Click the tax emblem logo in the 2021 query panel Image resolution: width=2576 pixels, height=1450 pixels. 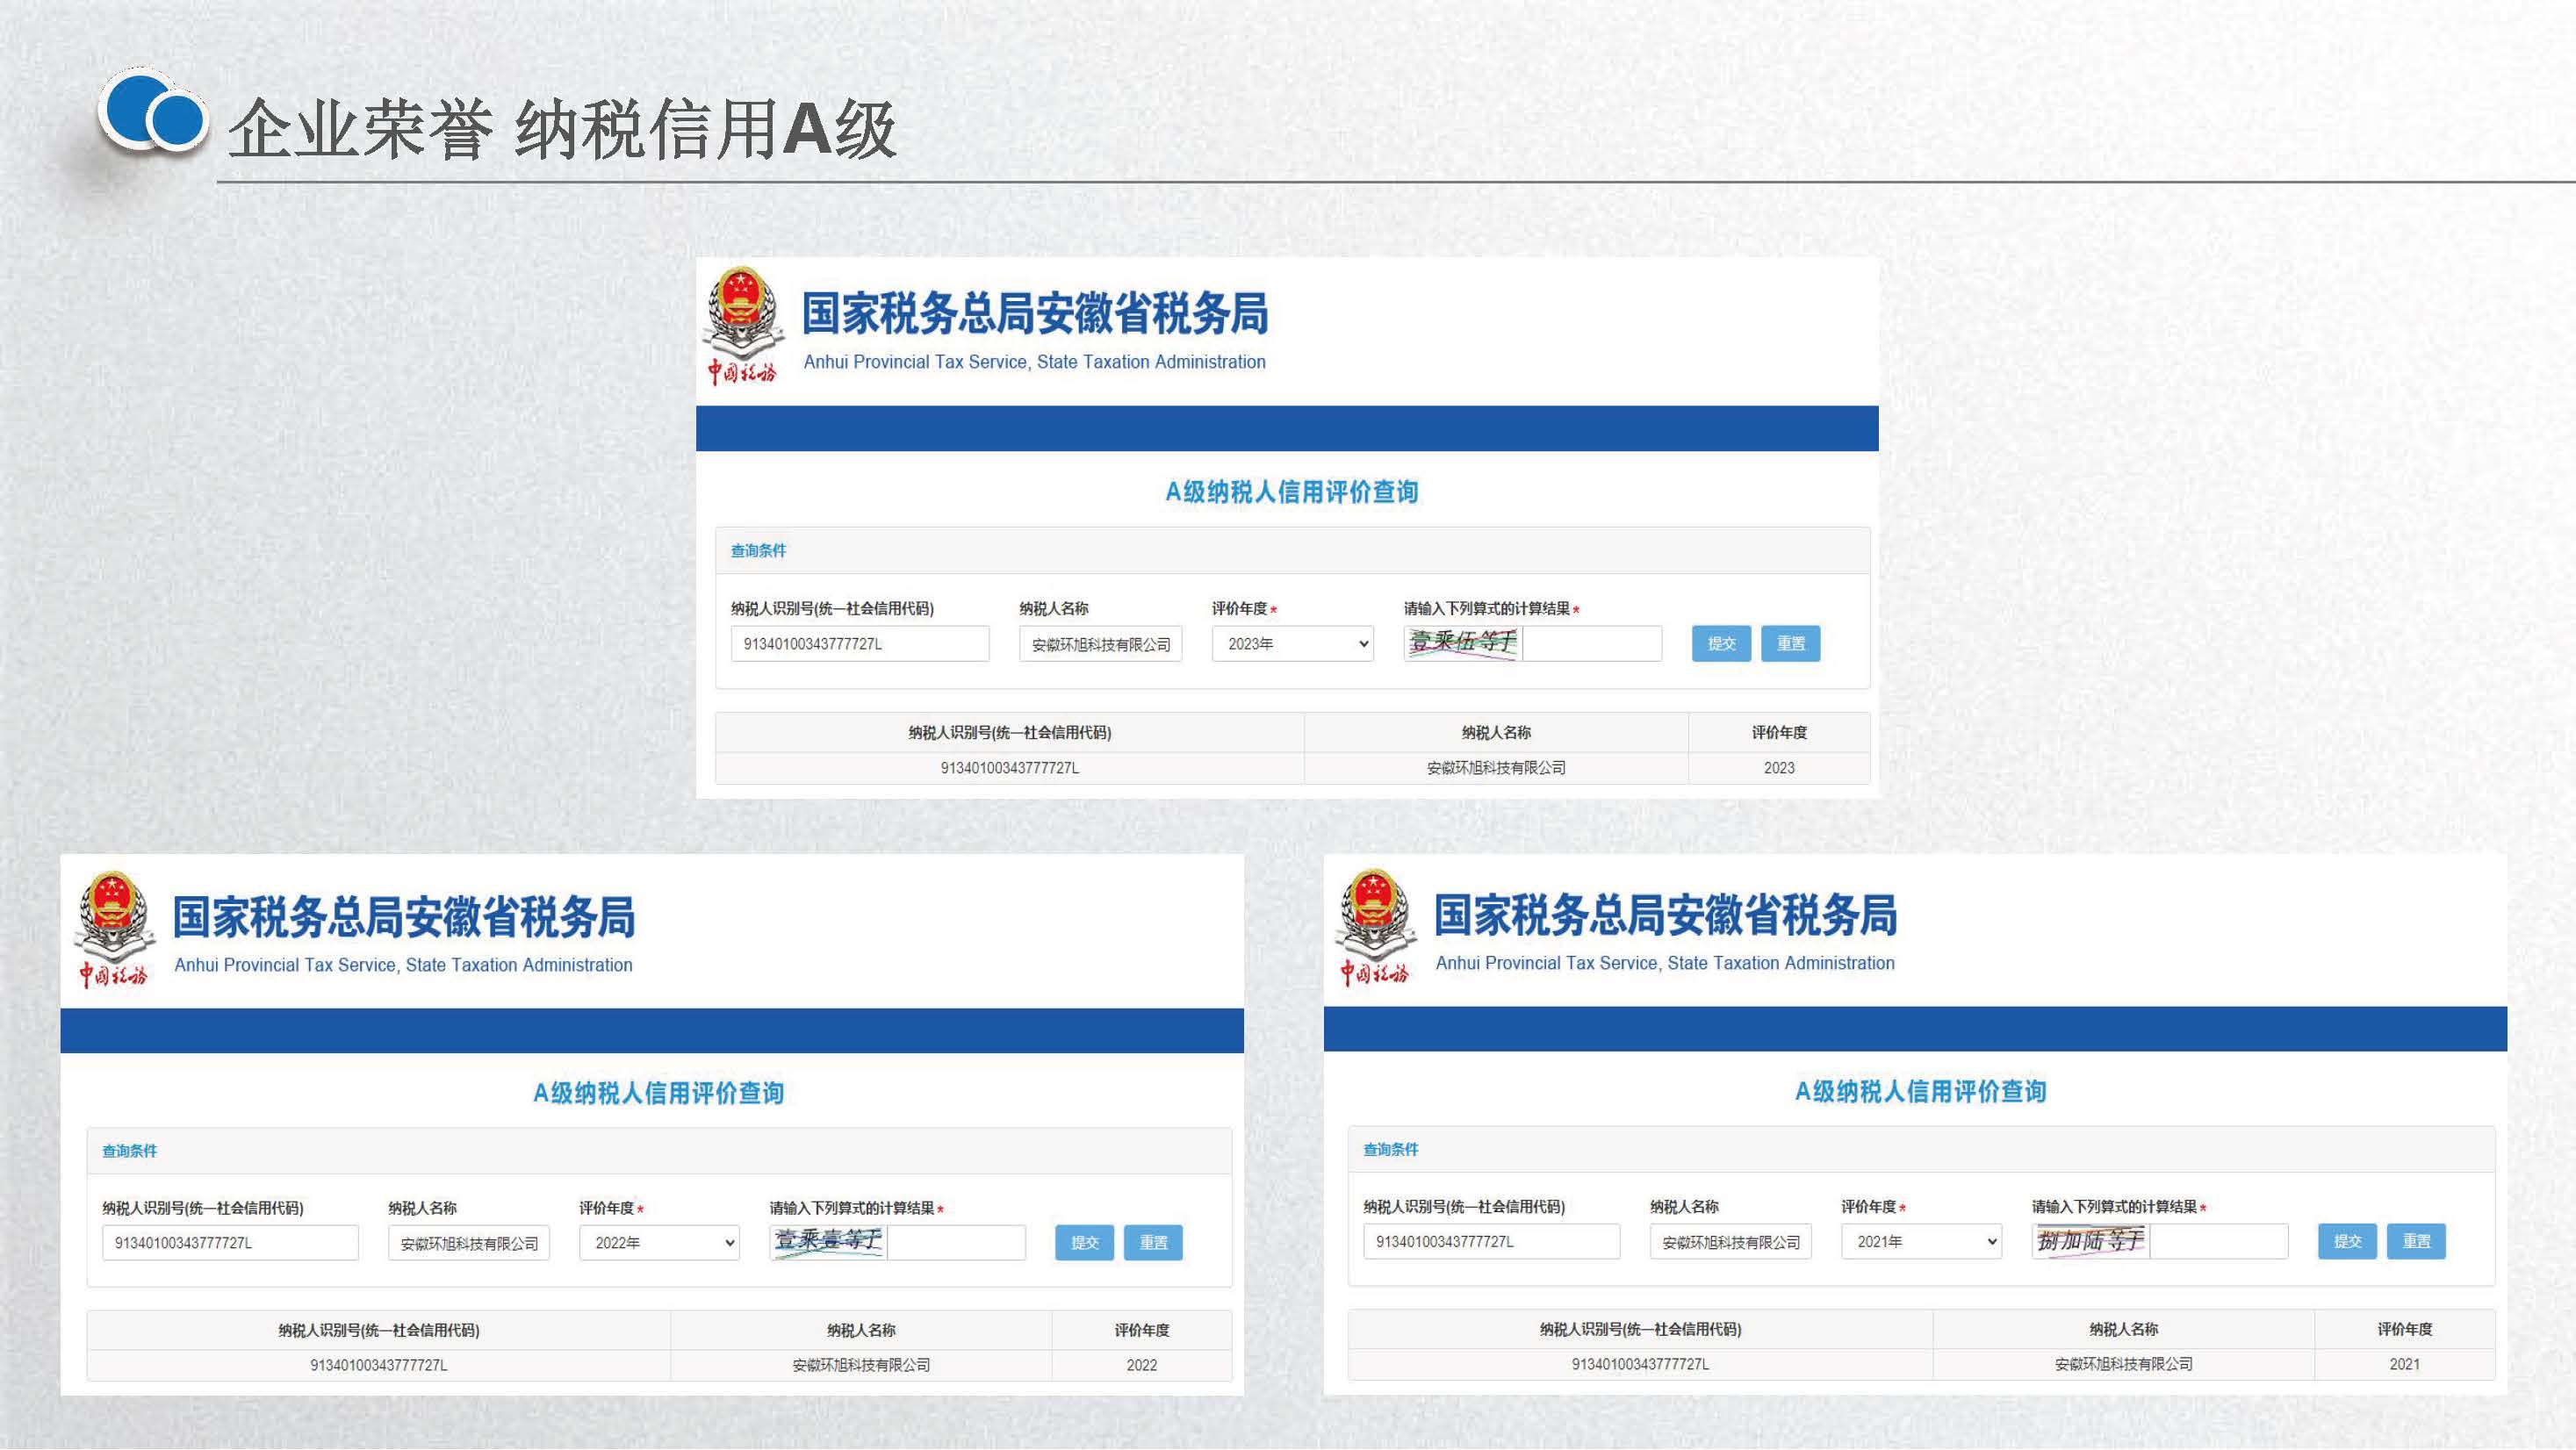(x=1374, y=927)
